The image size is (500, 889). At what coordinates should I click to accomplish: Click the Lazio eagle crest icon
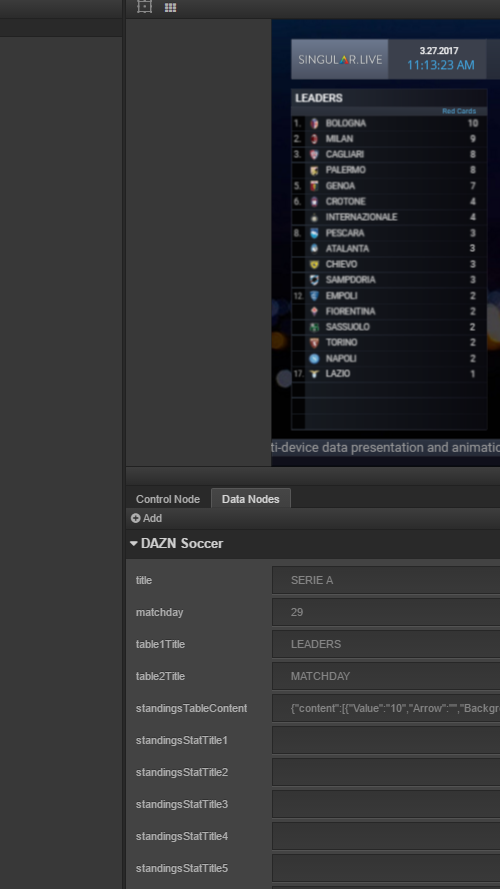tap(314, 374)
